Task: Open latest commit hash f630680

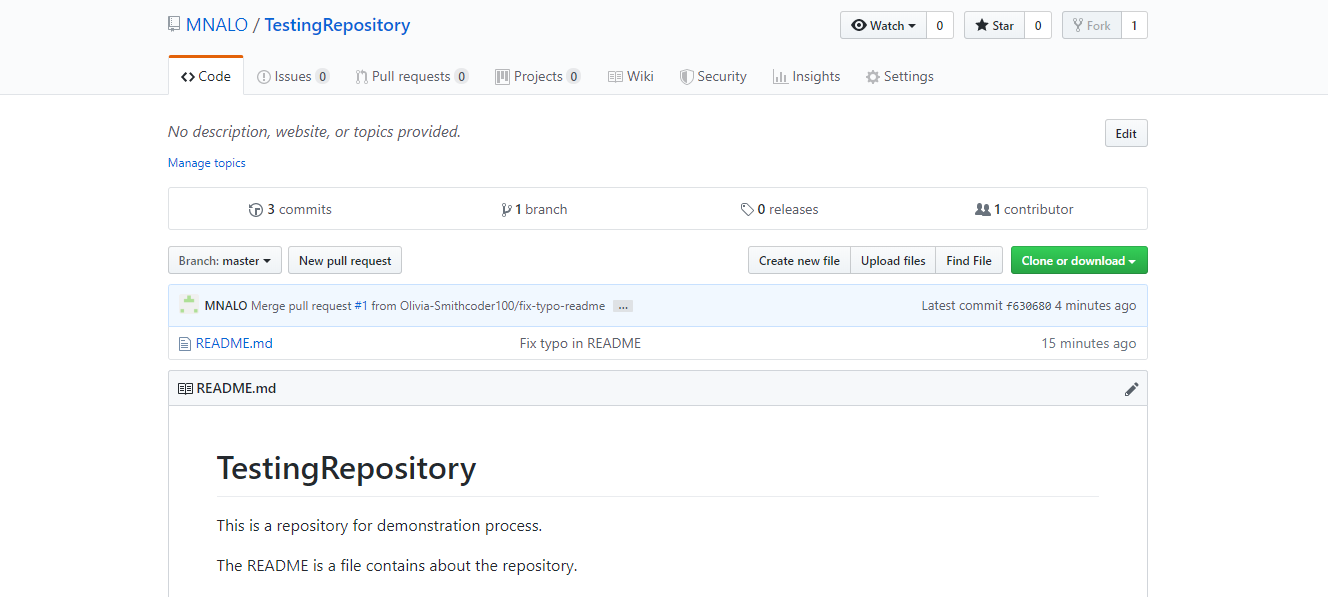Action: 1028,306
